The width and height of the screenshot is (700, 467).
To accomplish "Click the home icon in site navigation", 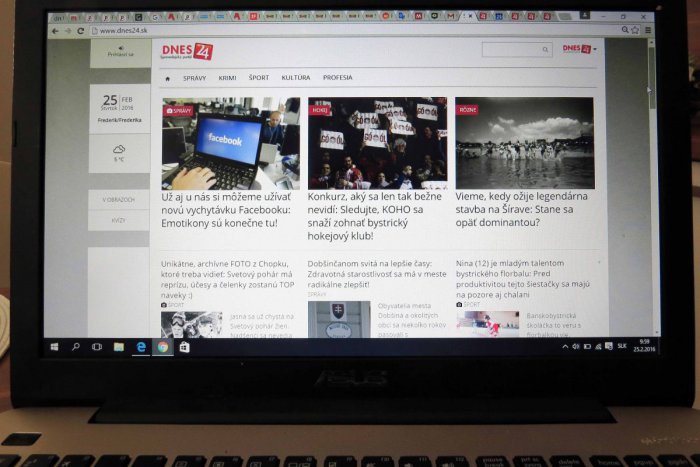I will click(x=168, y=78).
